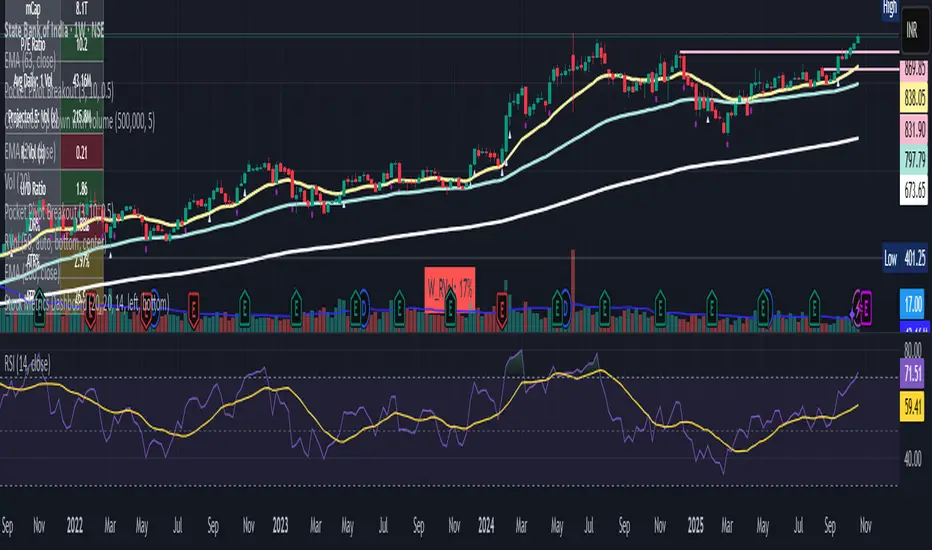Click the mCap 8.1T dashboard value

[x=81, y=8]
